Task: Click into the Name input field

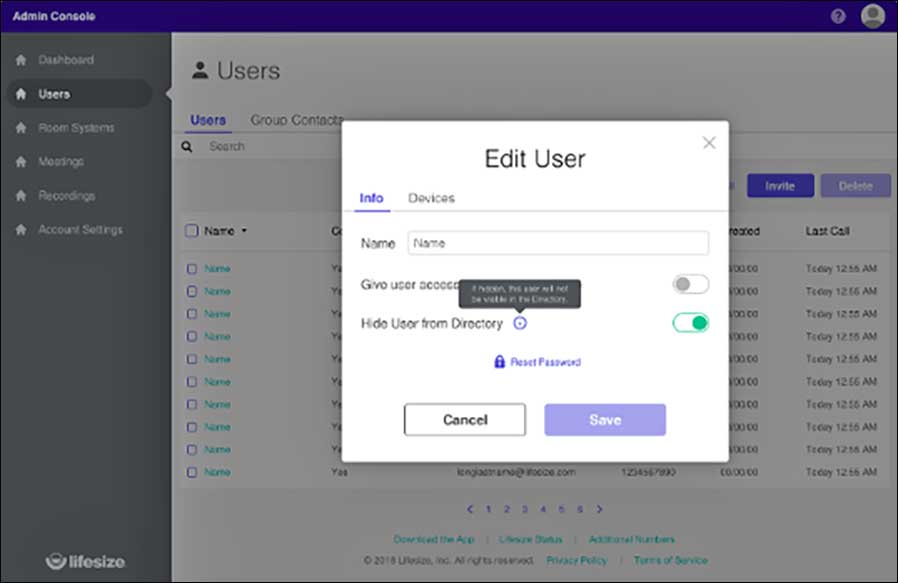Action: click(x=557, y=243)
